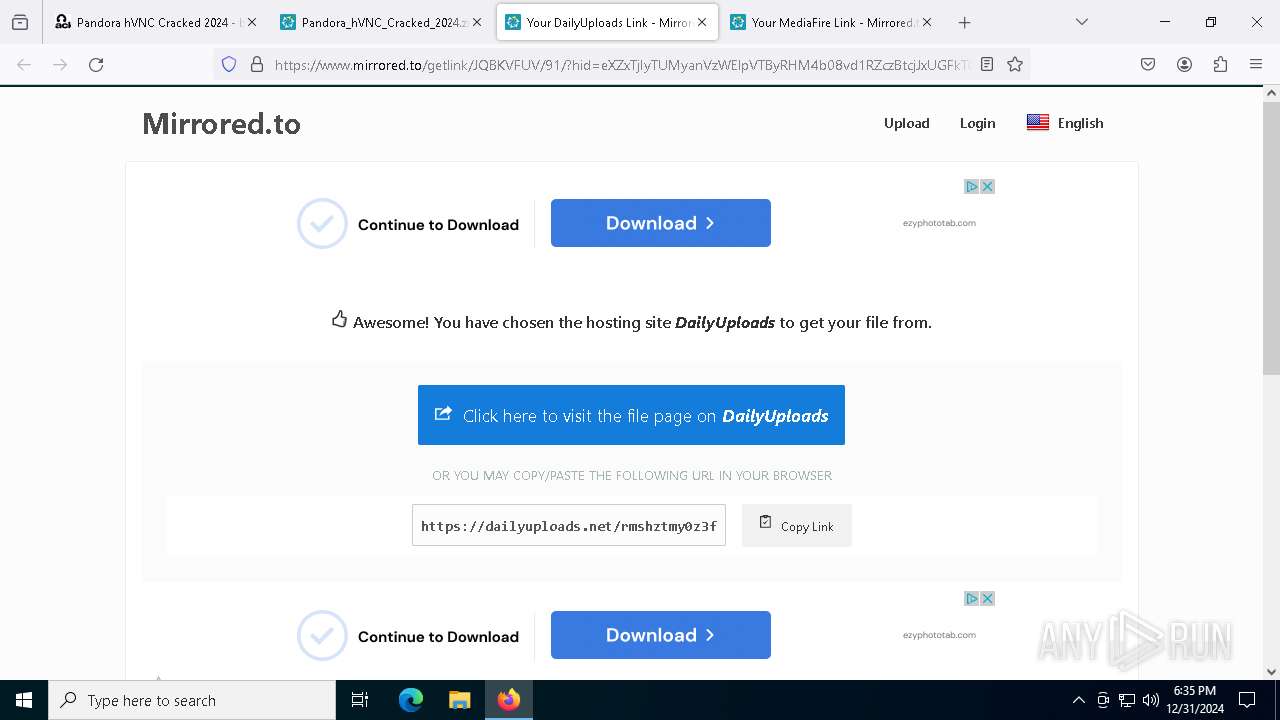Toggle reader view icon
This screenshot has height=720, width=1280.
point(987,64)
